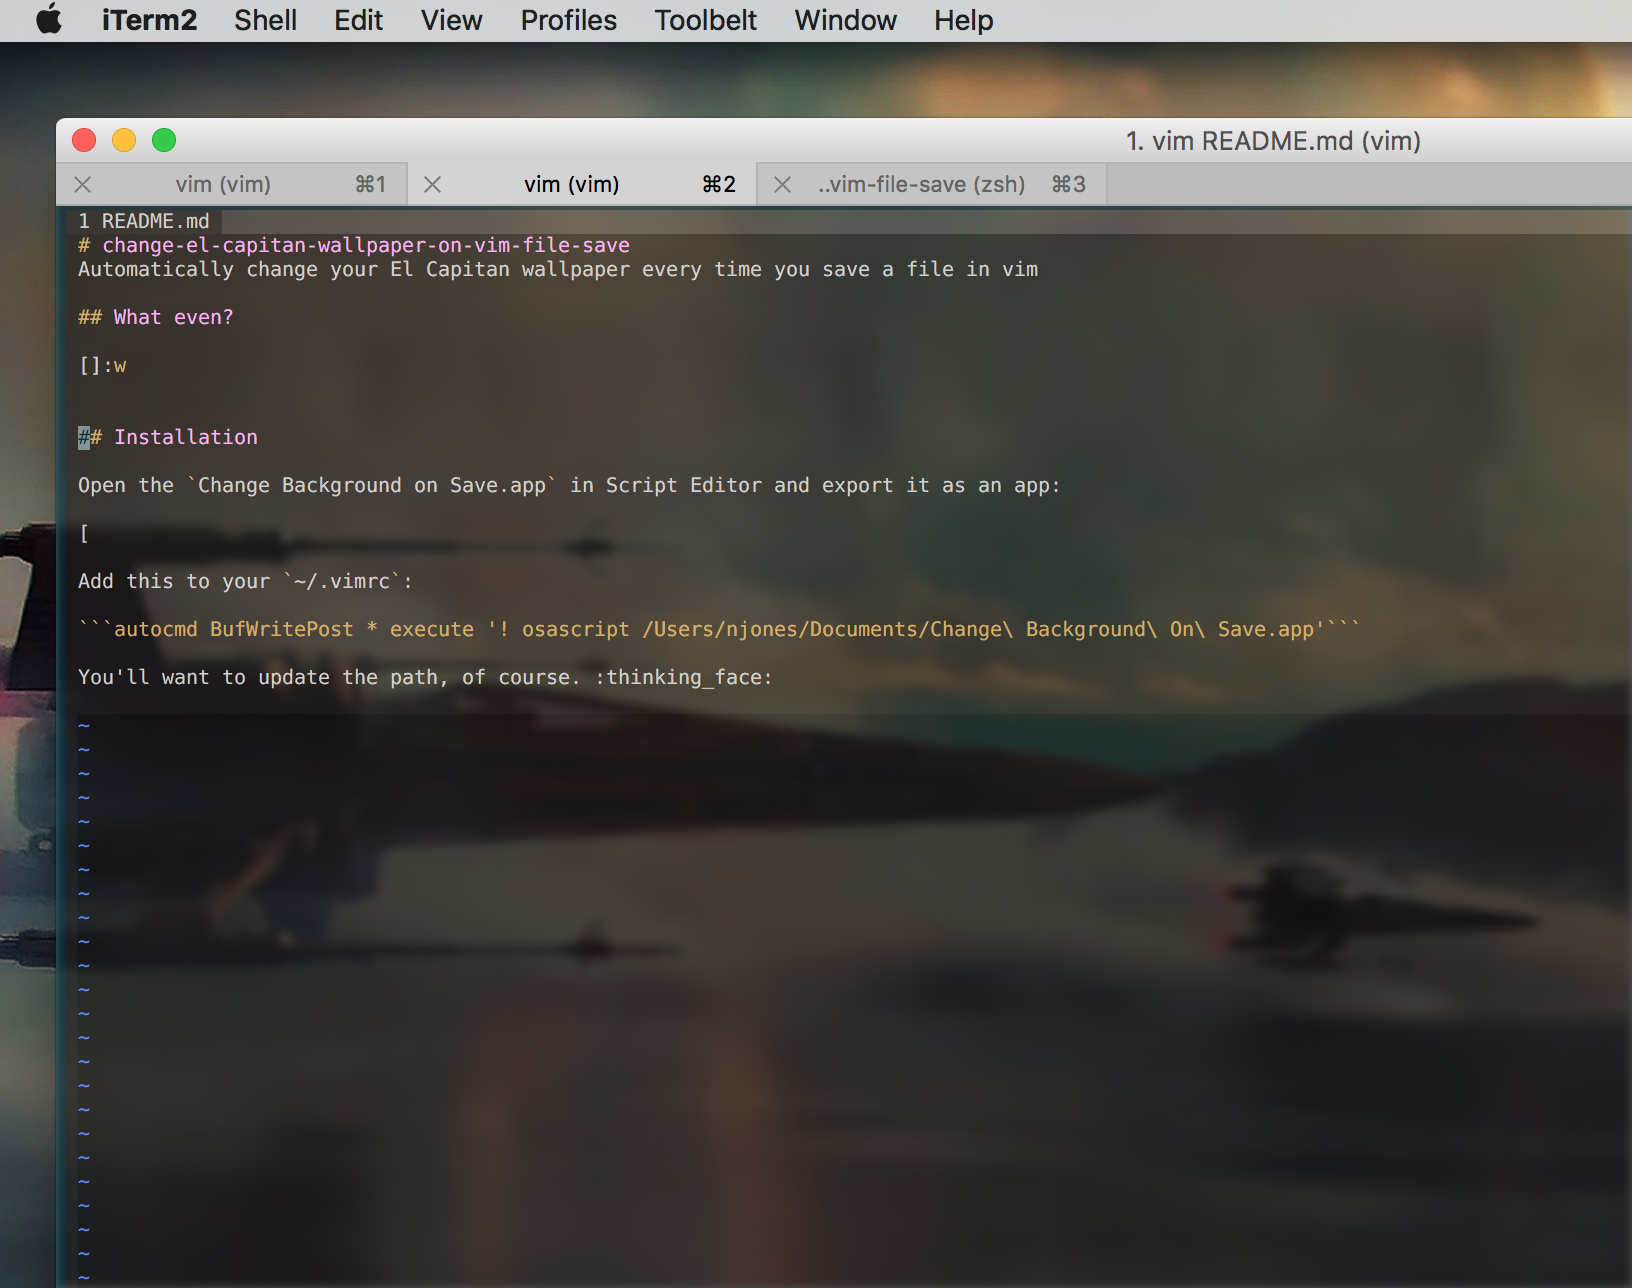Click ':thinking_face:' in the last text line
This screenshot has height=1288, width=1632.
(x=684, y=677)
